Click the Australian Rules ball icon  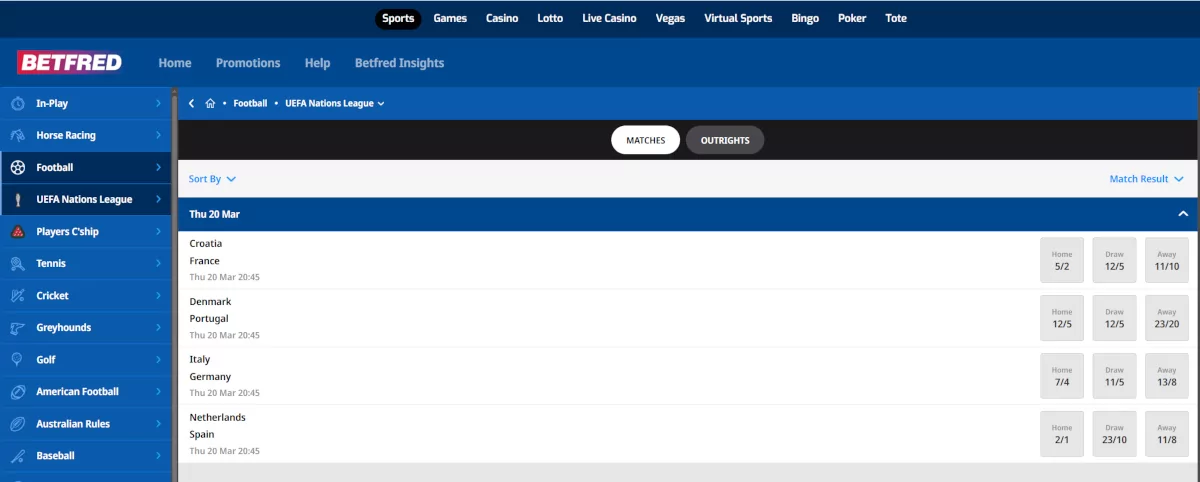point(18,423)
